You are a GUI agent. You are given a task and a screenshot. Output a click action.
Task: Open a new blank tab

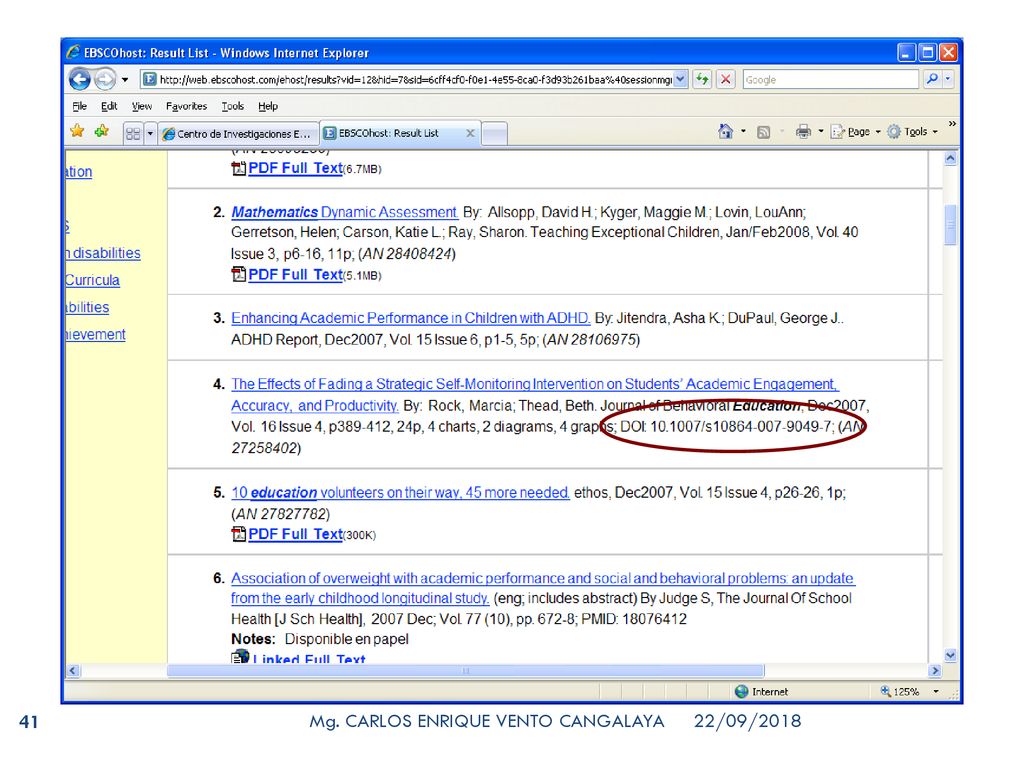coord(494,133)
